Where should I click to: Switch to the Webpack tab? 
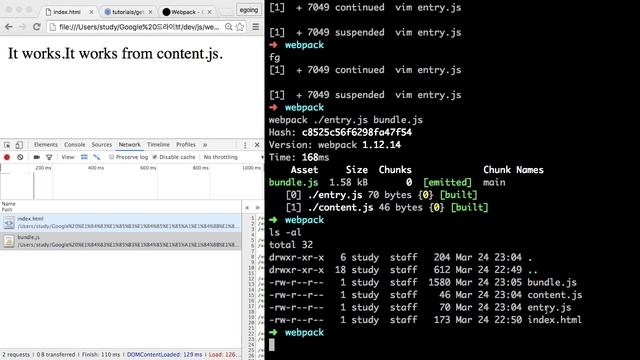186,12
